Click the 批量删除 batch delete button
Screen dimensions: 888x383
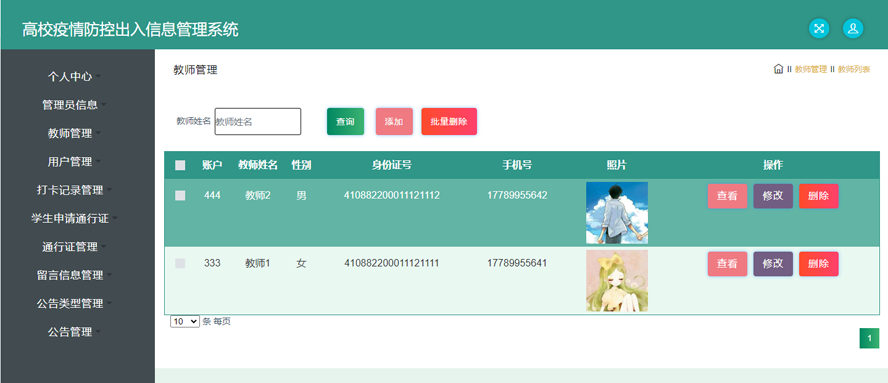tap(449, 121)
